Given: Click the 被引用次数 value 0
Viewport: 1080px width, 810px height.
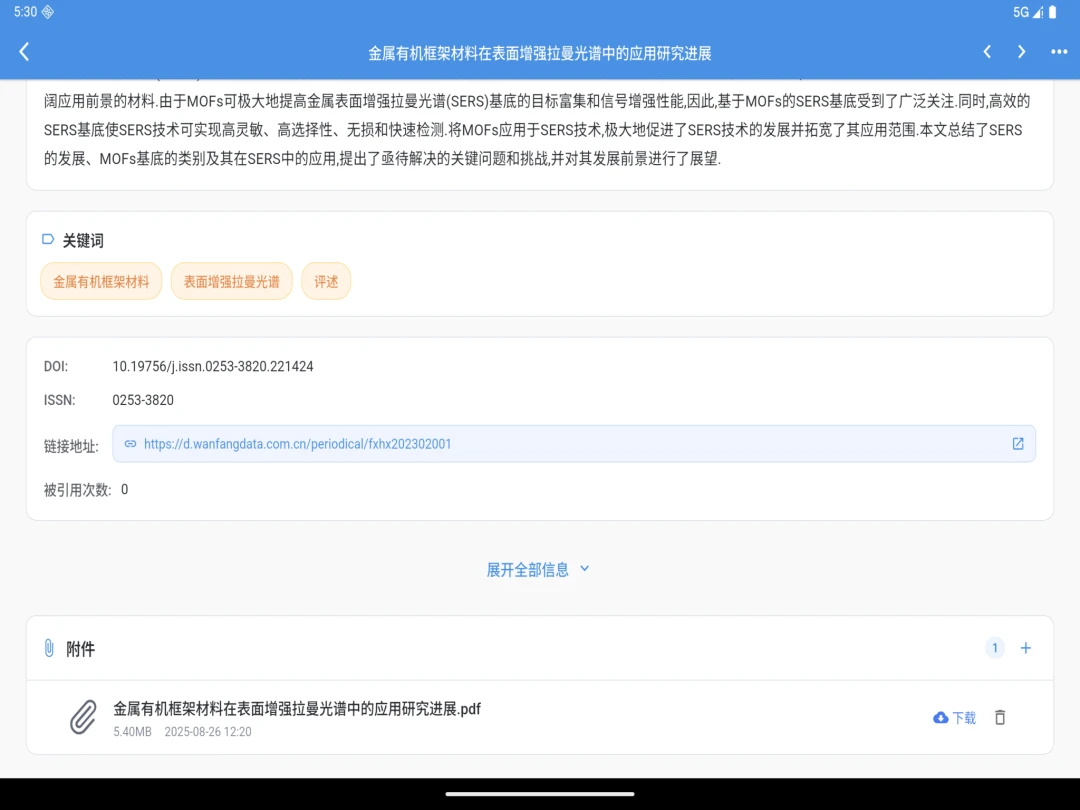Looking at the screenshot, I should [125, 490].
